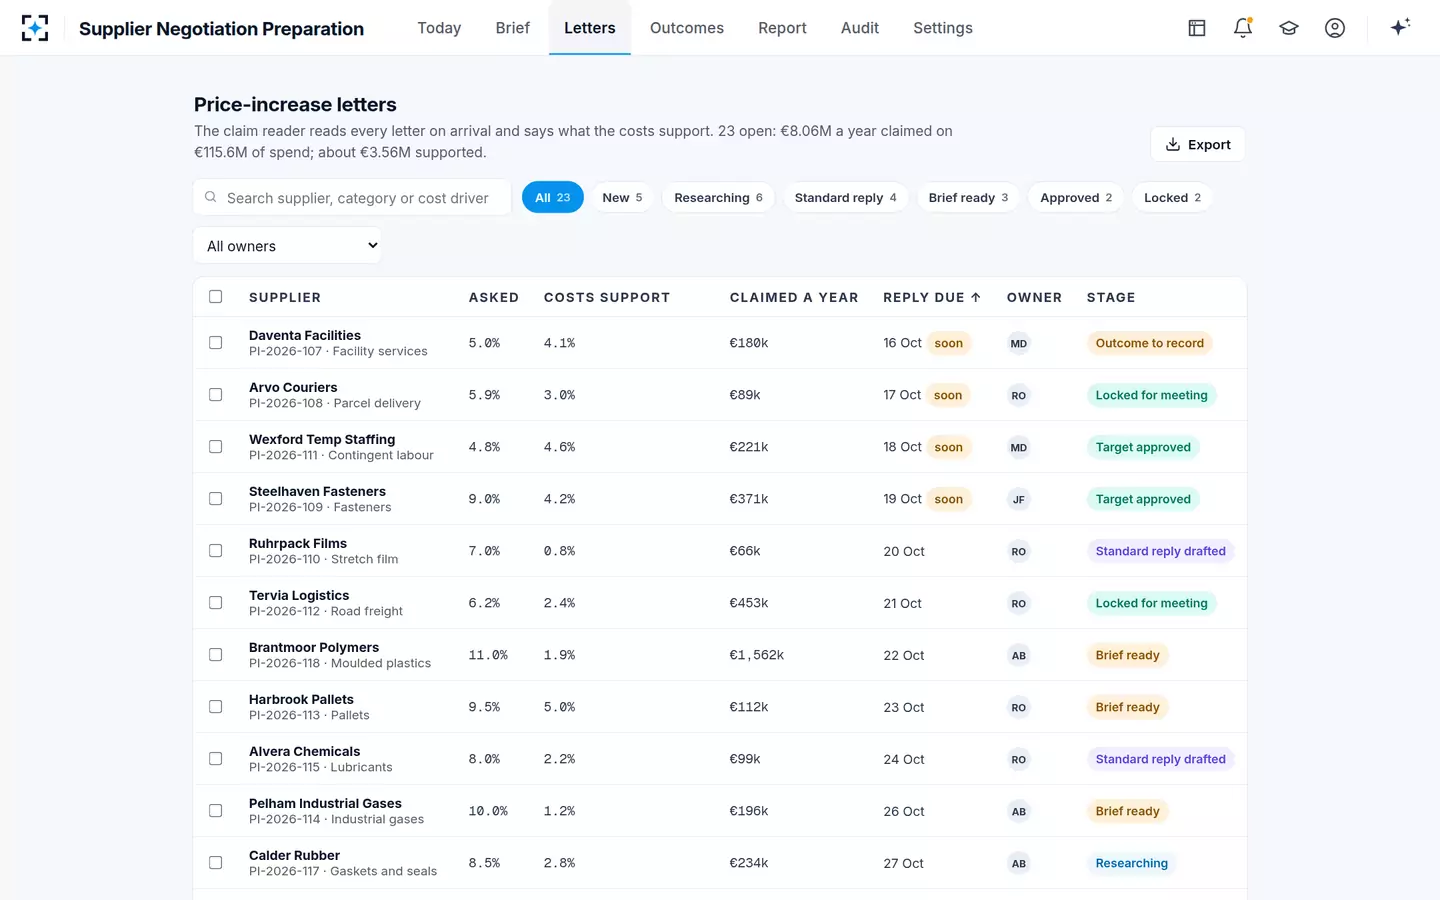
Task: Click the Reply Due sort arrow header
Action: (x=932, y=297)
